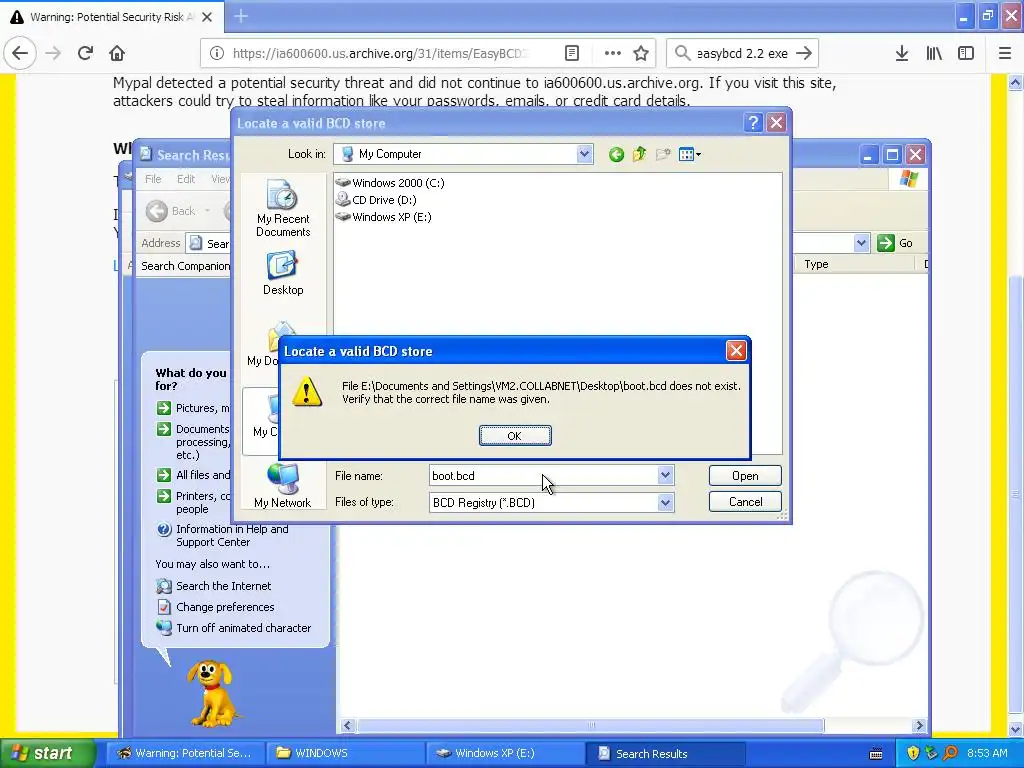The height and width of the screenshot is (768, 1024).
Task: Close the Warning: Potential Security Risk tab
Action: pos(207,17)
